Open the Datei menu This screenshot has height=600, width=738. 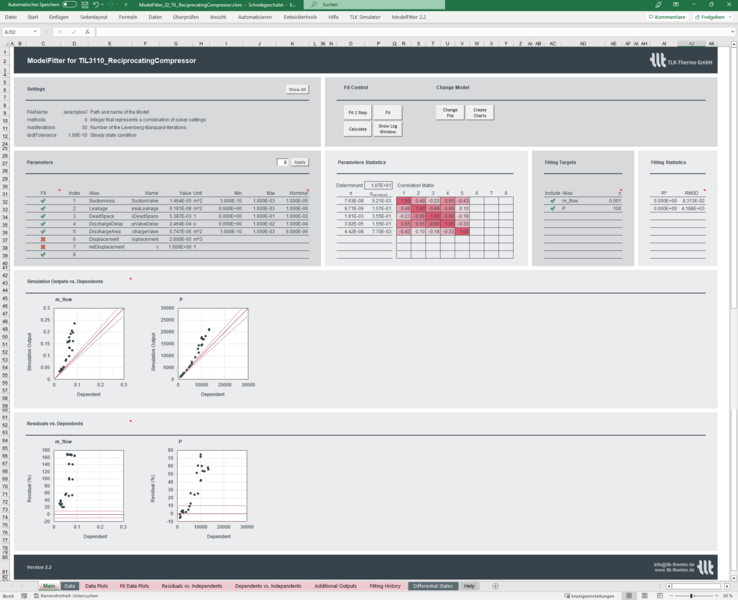[10, 17]
